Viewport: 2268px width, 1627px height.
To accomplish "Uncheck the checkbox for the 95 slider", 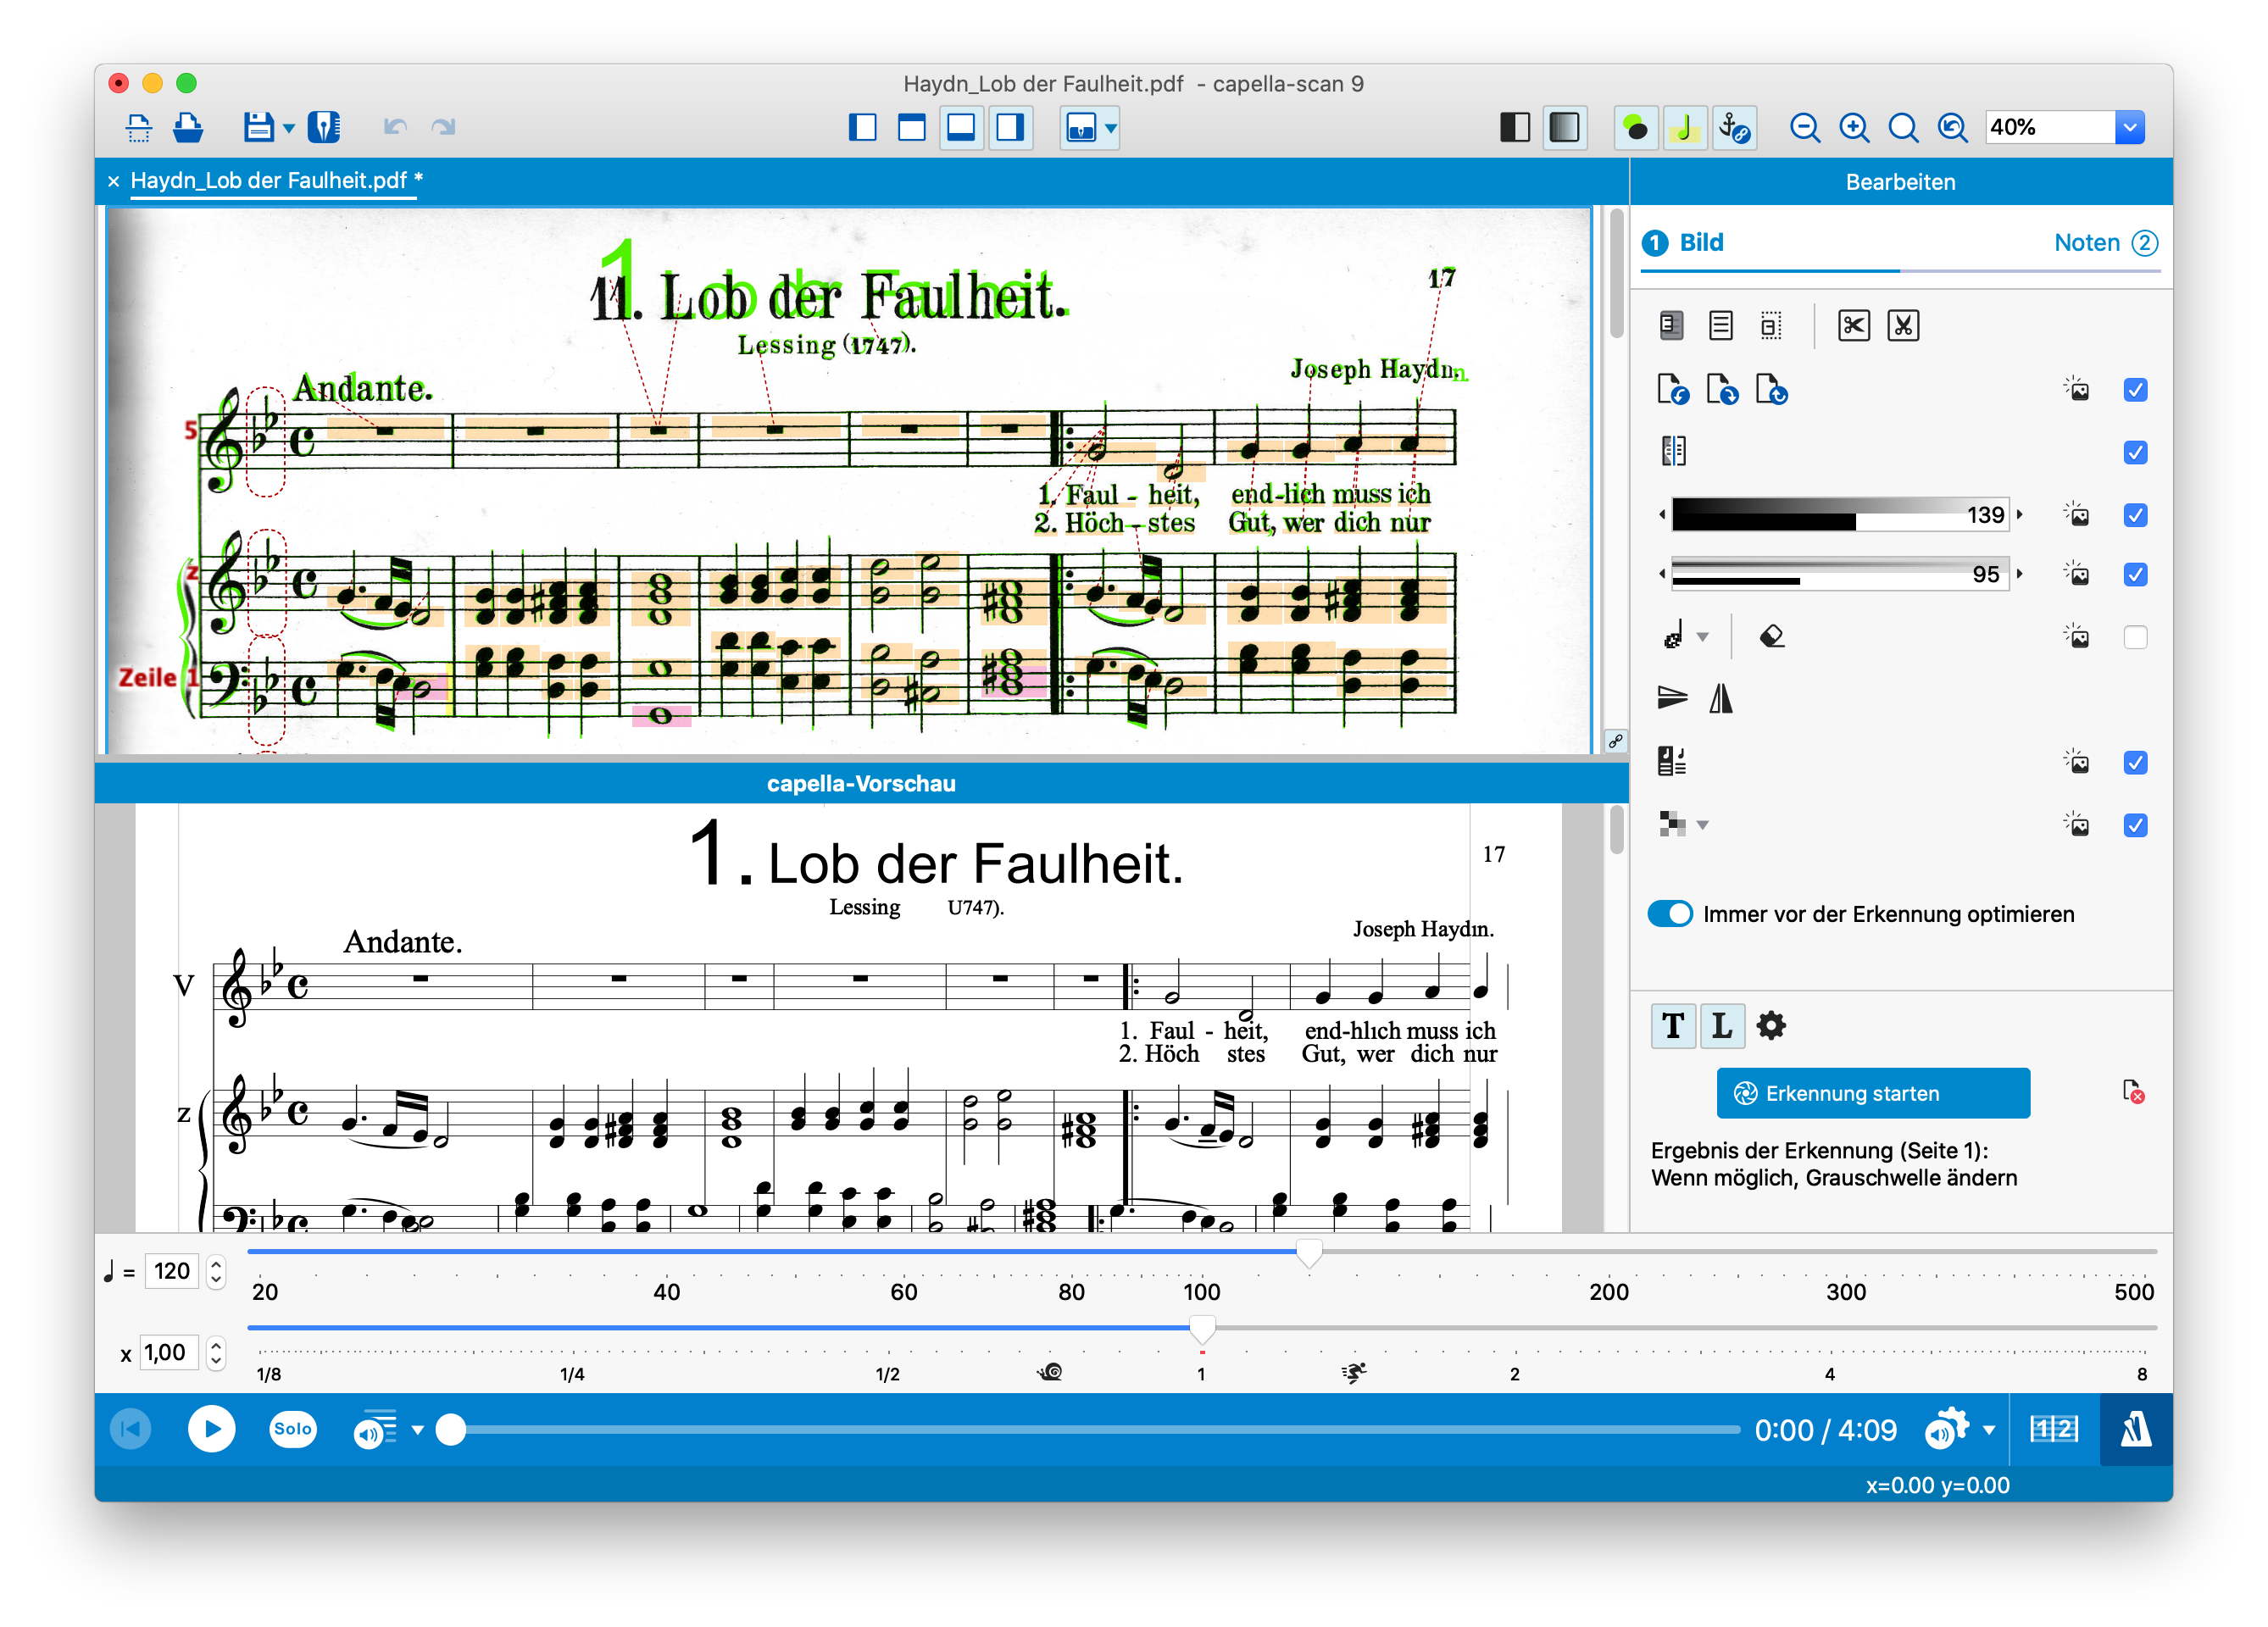I will (x=2135, y=574).
